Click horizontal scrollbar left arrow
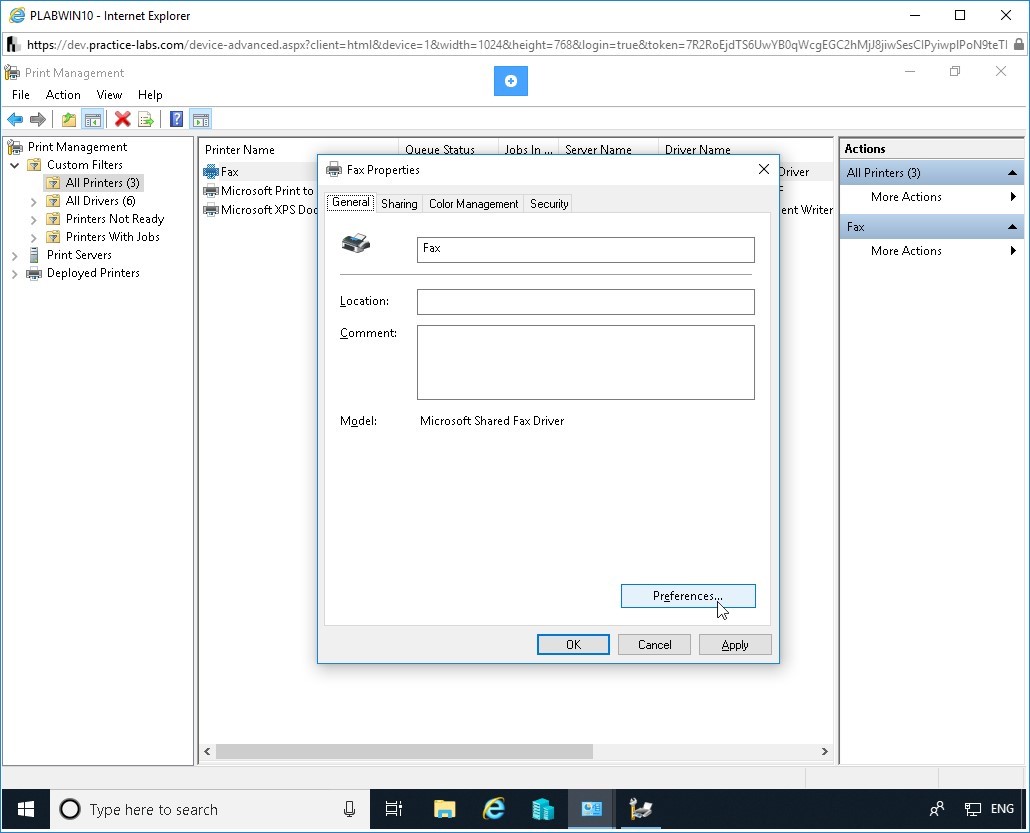This screenshot has height=833, width=1030. point(207,752)
